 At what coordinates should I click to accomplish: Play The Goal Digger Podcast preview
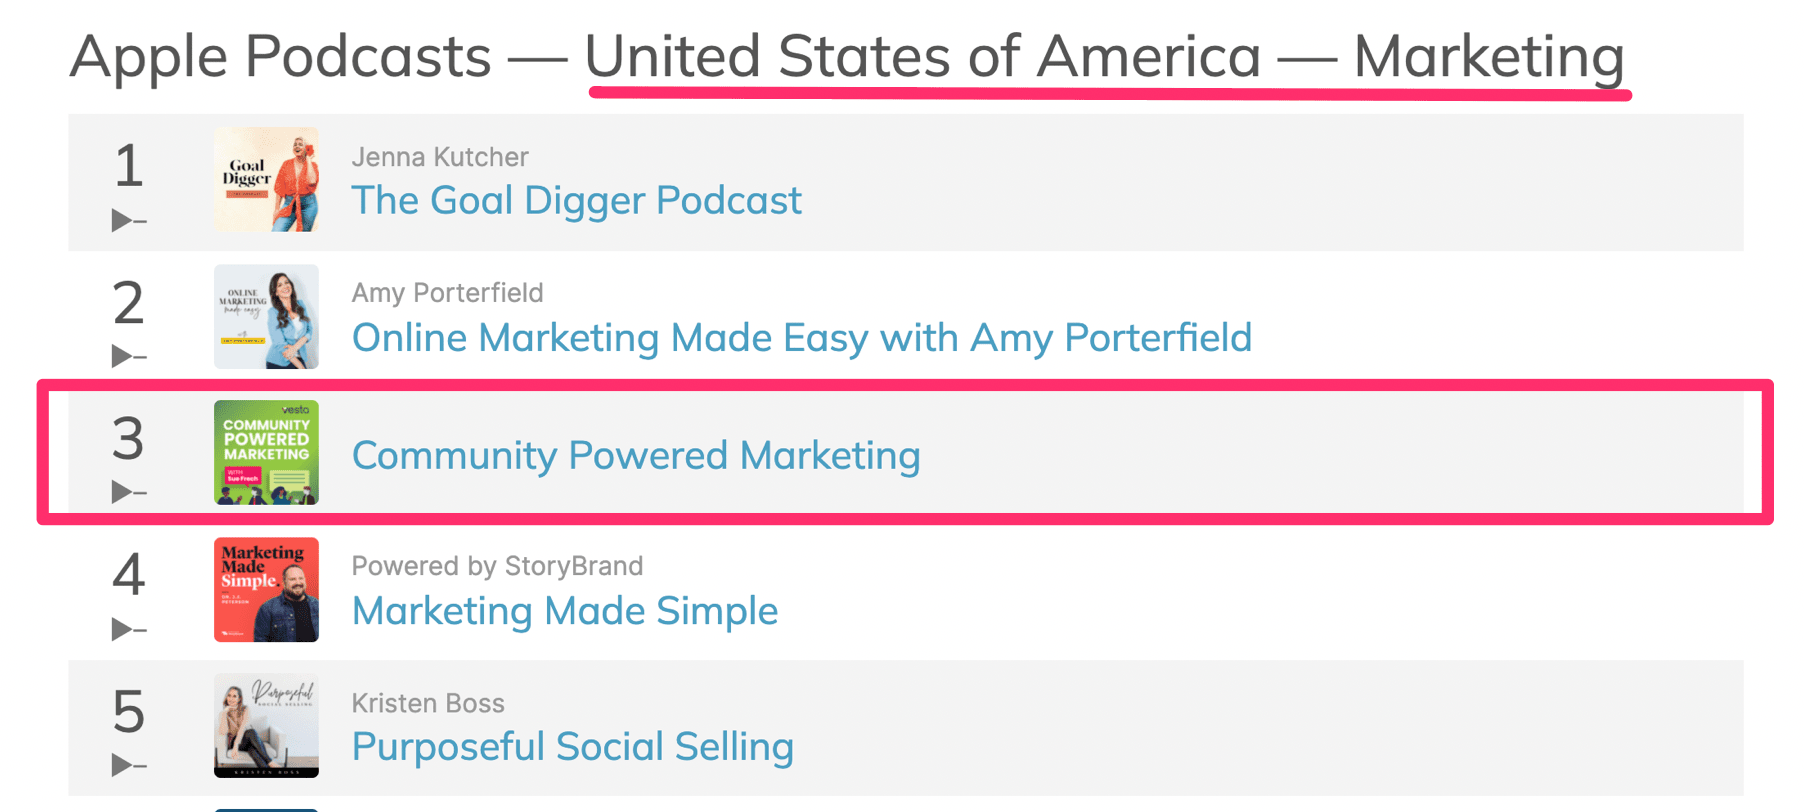pyautogui.click(x=123, y=220)
